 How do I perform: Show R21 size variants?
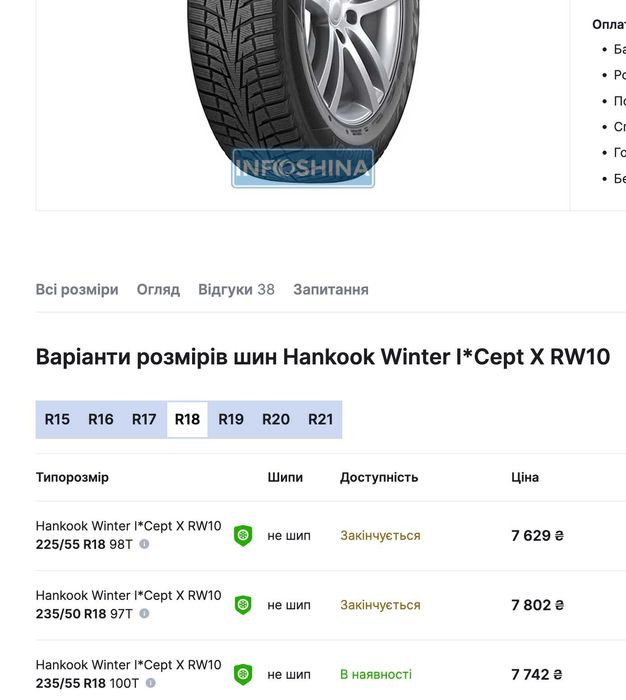point(320,420)
